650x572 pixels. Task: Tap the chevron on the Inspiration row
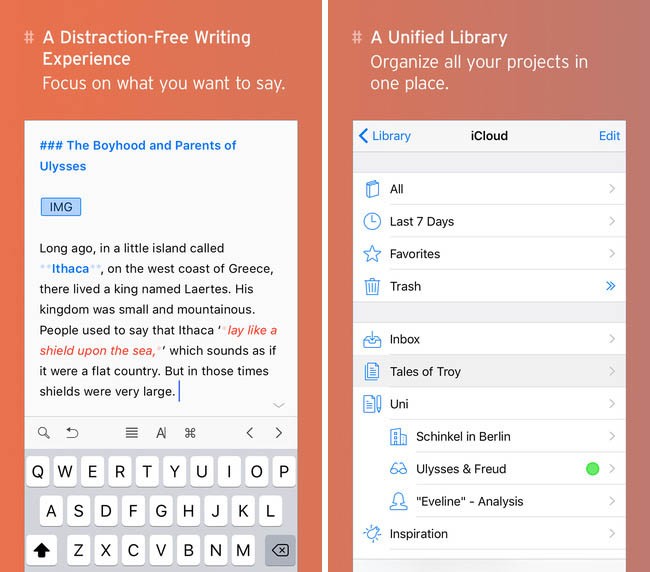point(612,533)
